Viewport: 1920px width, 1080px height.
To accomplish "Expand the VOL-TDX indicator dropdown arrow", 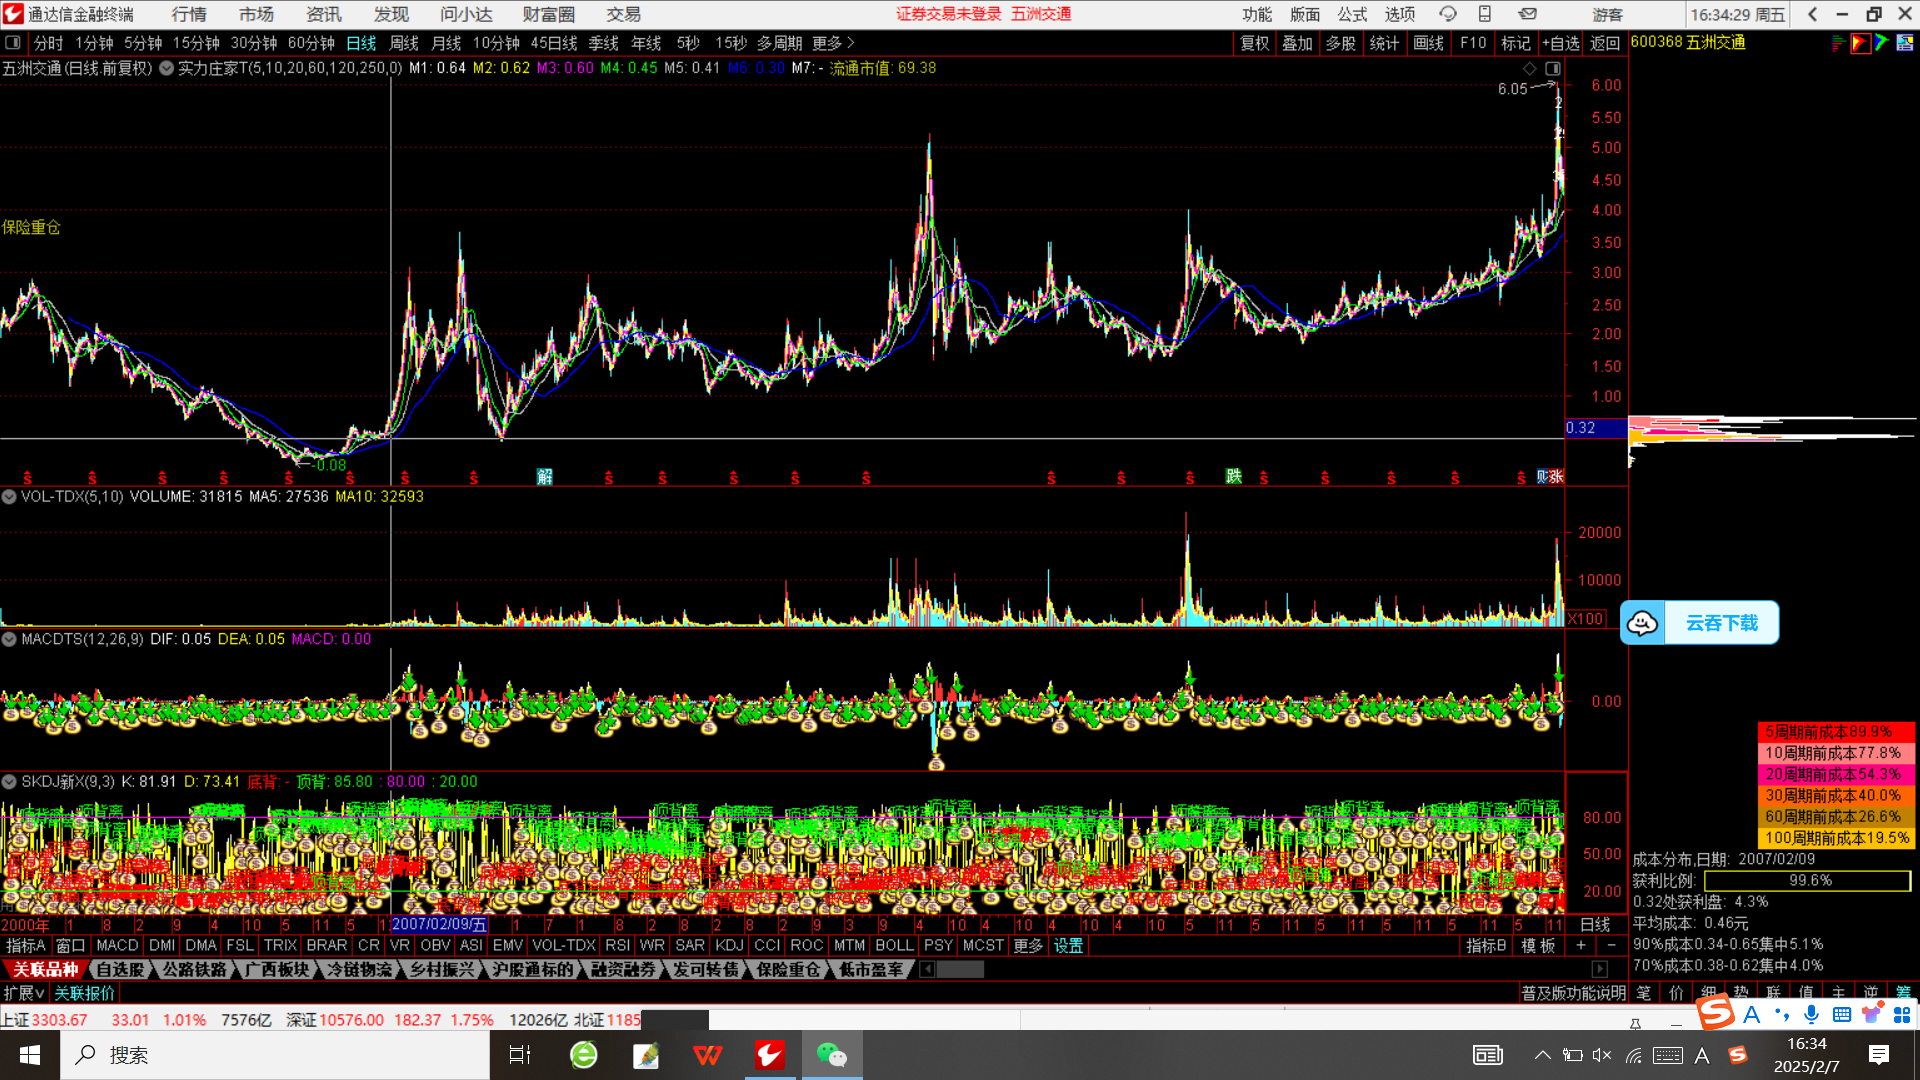I will (x=9, y=496).
